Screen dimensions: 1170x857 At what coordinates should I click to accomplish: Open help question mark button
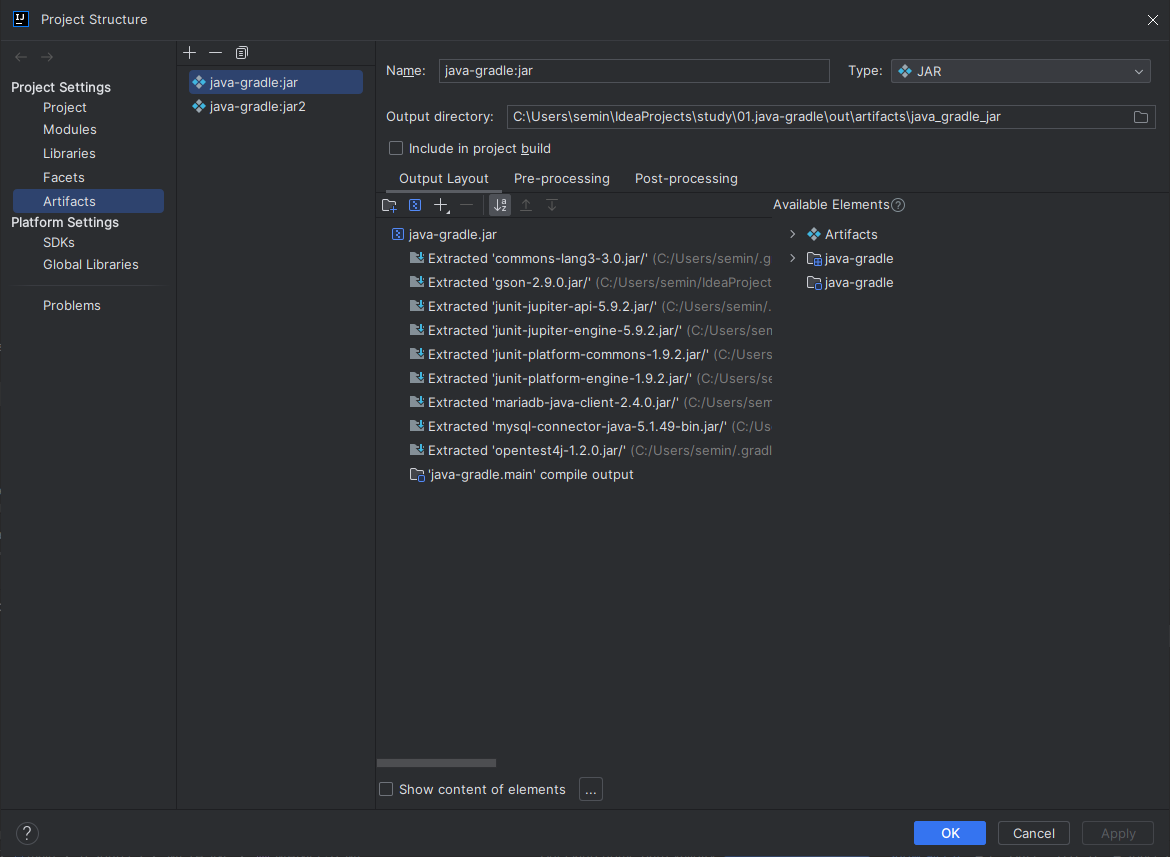click(x=27, y=833)
